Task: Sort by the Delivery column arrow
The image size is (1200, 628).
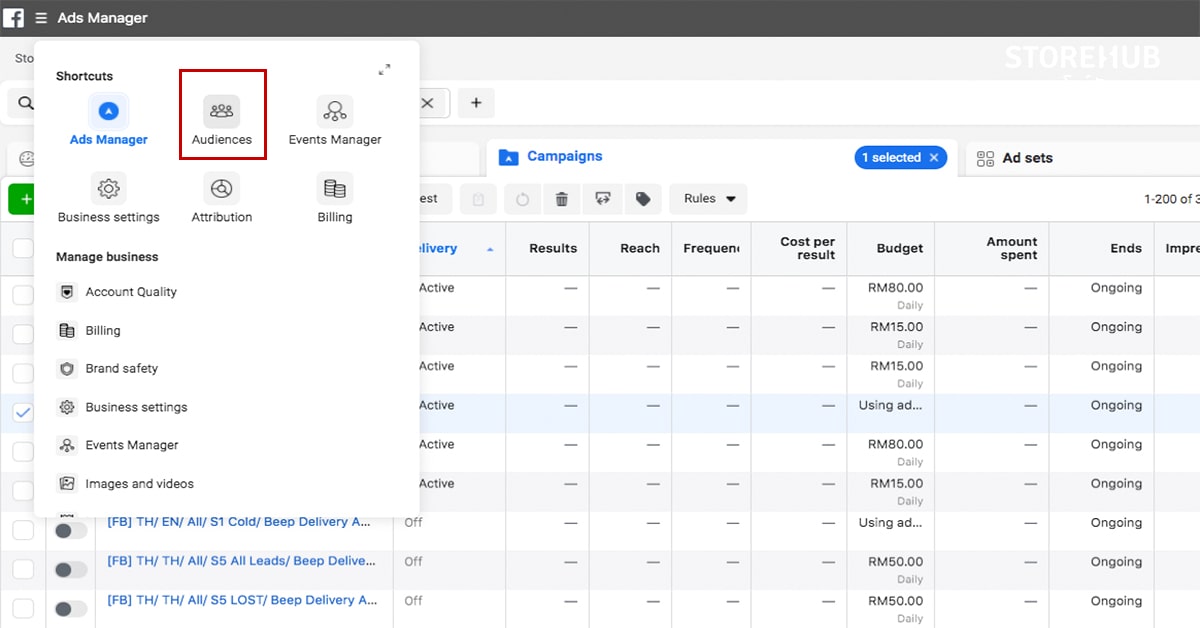Action: [x=490, y=249]
